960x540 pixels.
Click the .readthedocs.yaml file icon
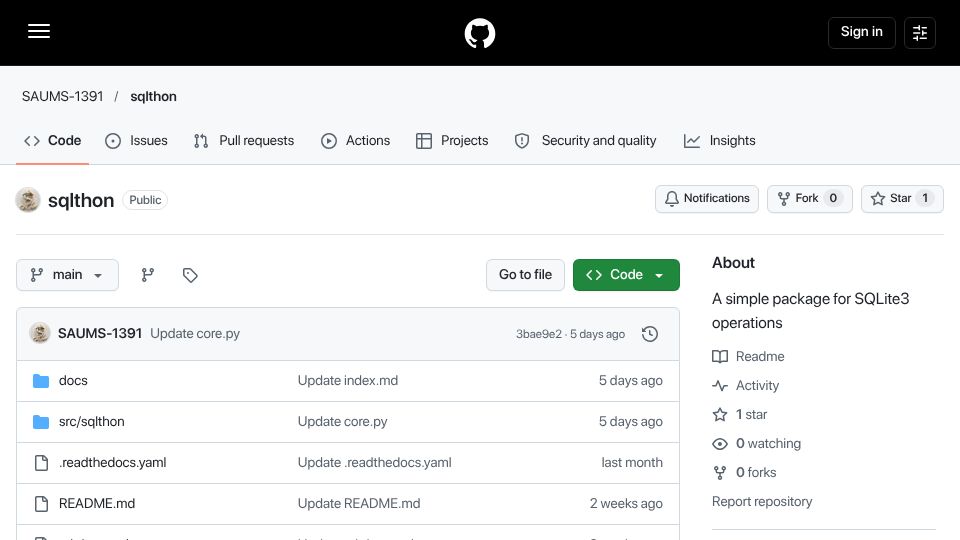[x=41, y=463]
